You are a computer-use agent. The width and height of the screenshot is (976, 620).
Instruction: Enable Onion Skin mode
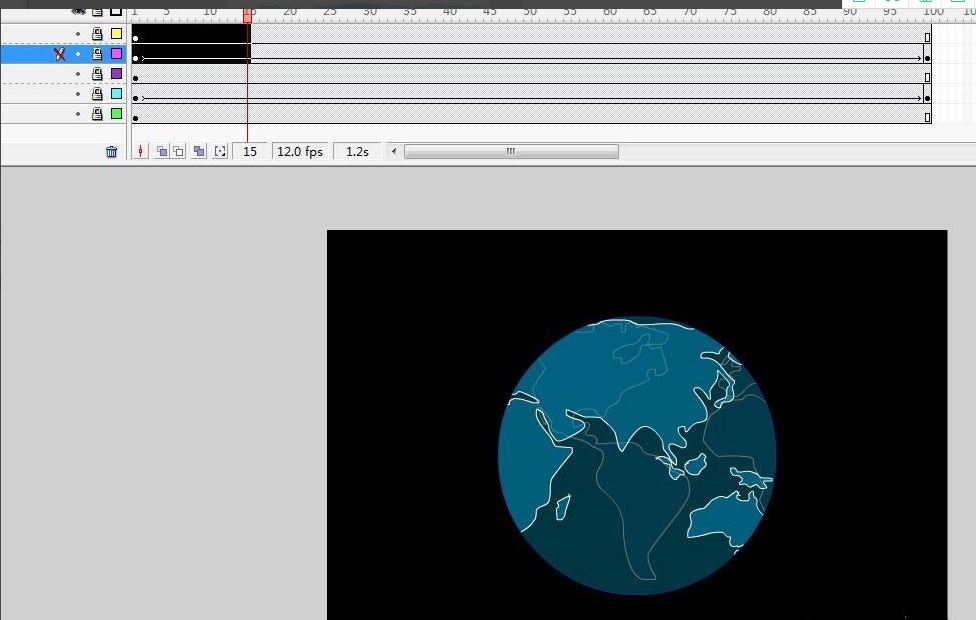162,151
